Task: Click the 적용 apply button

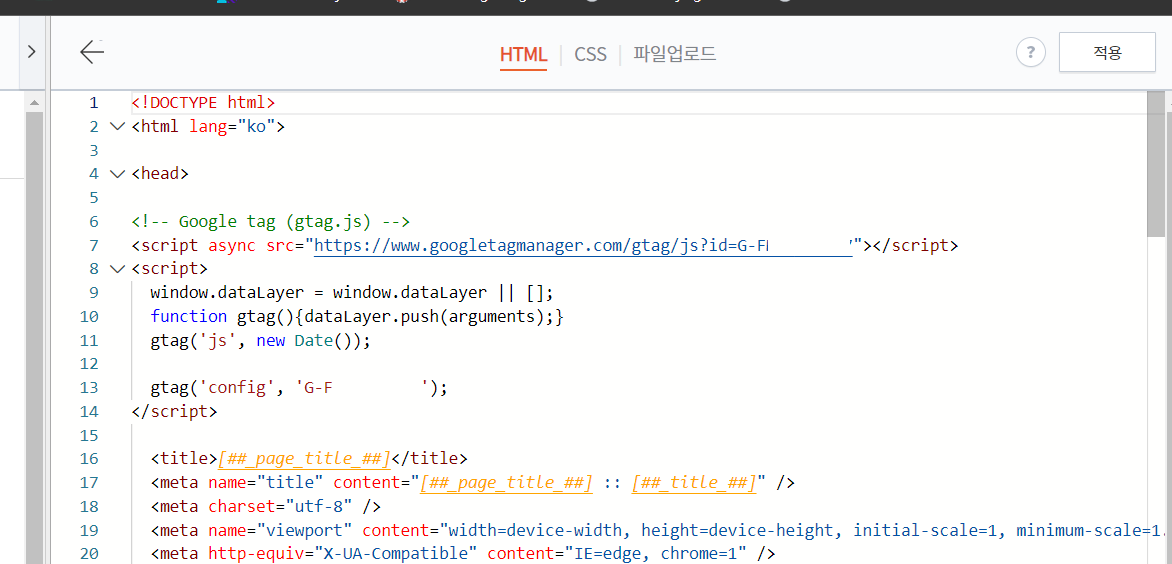Action: pos(1107,52)
